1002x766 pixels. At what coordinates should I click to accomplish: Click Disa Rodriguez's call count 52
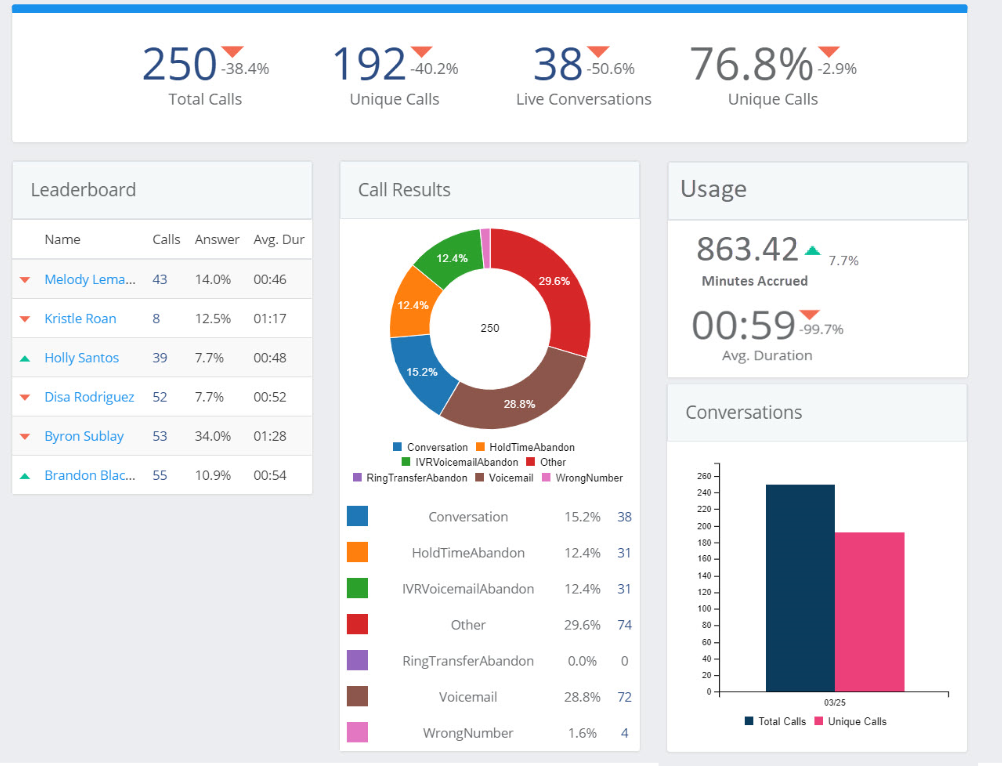coord(160,397)
